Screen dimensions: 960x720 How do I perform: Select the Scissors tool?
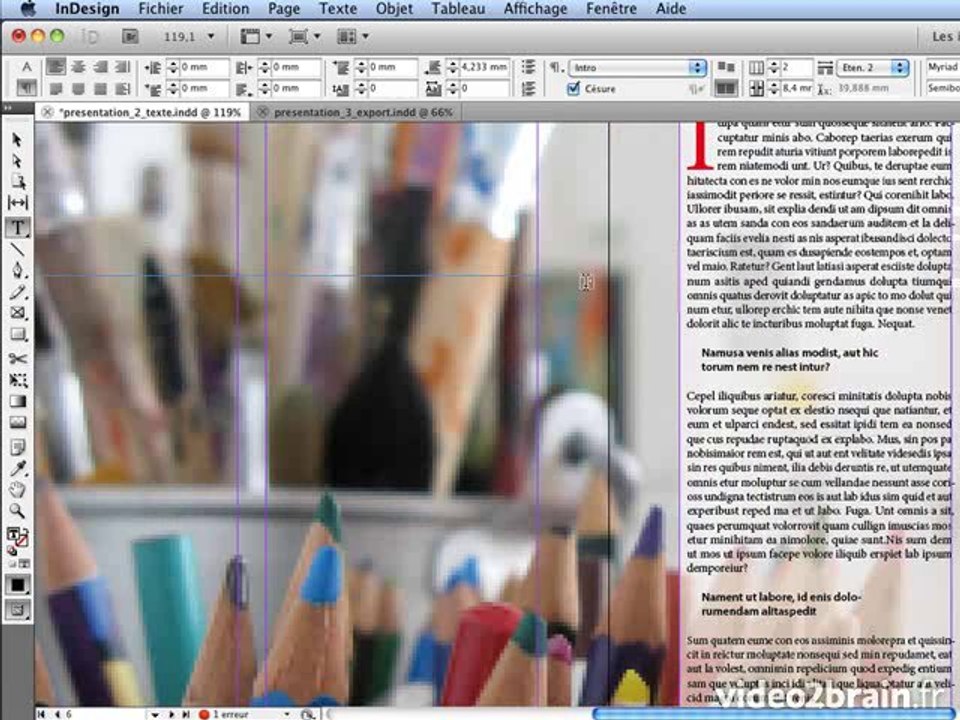click(17, 359)
